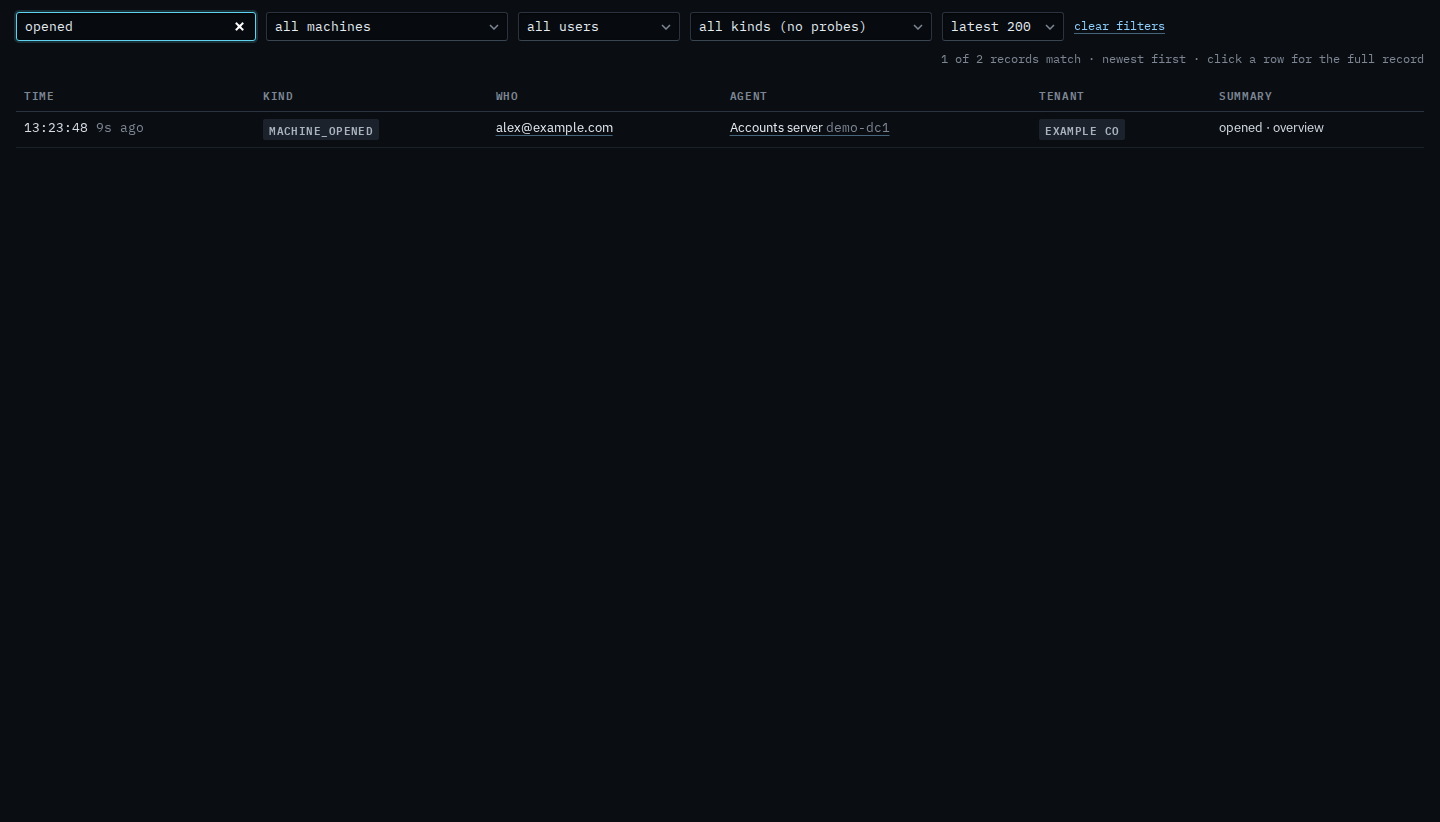Click the TENANT column header
The height and width of the screenshot is (822, 1440).
1061,96
